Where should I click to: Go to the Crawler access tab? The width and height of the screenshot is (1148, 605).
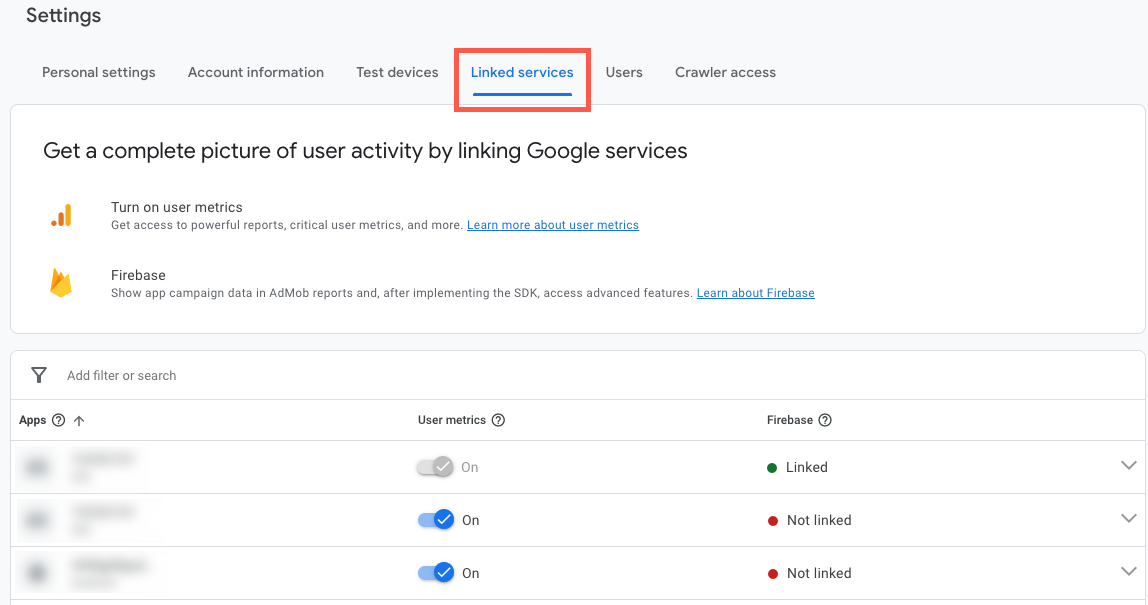click(725, 72)
